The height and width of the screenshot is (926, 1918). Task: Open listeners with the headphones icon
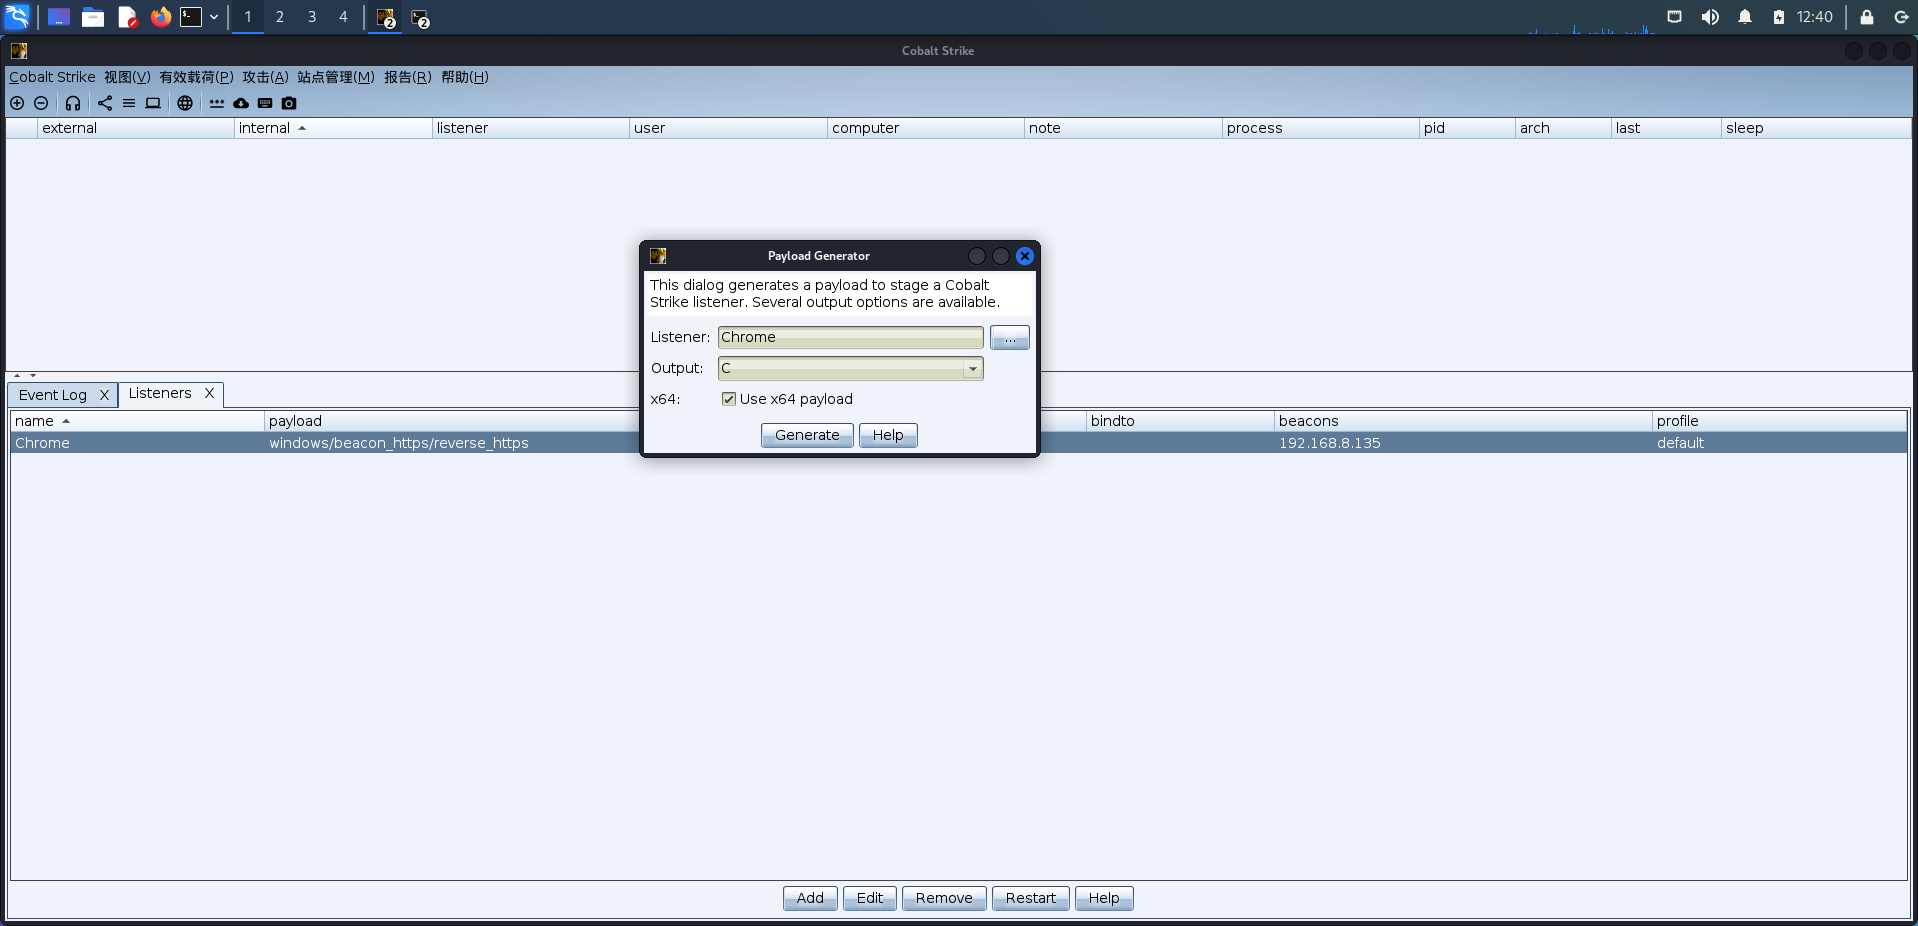click(x=73, y=103)
